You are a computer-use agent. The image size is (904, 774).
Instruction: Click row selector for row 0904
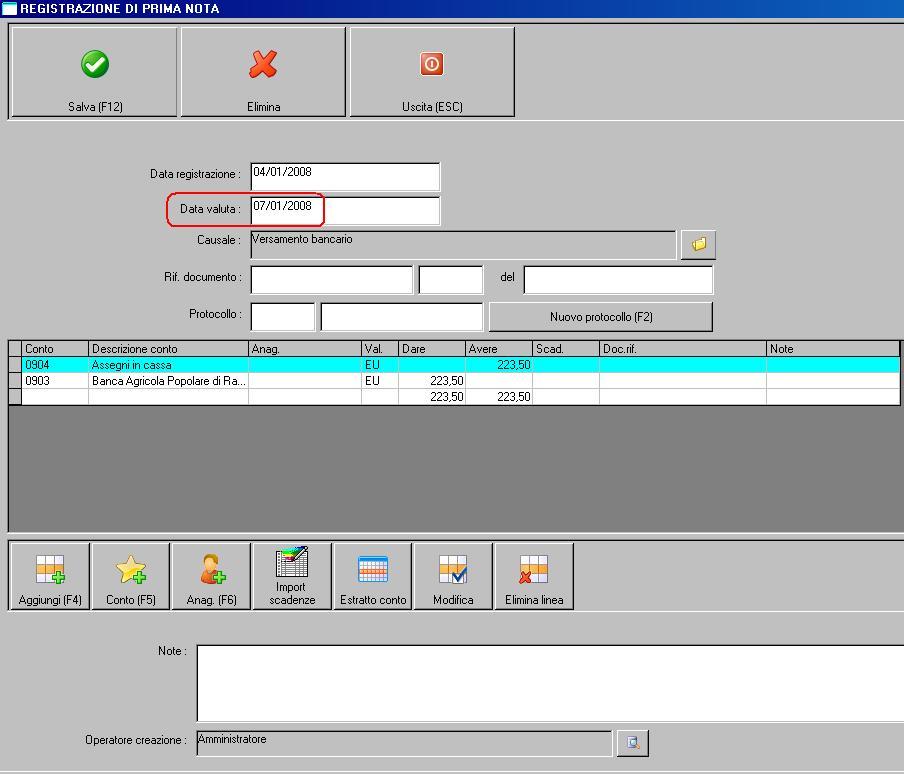[15, 365]
